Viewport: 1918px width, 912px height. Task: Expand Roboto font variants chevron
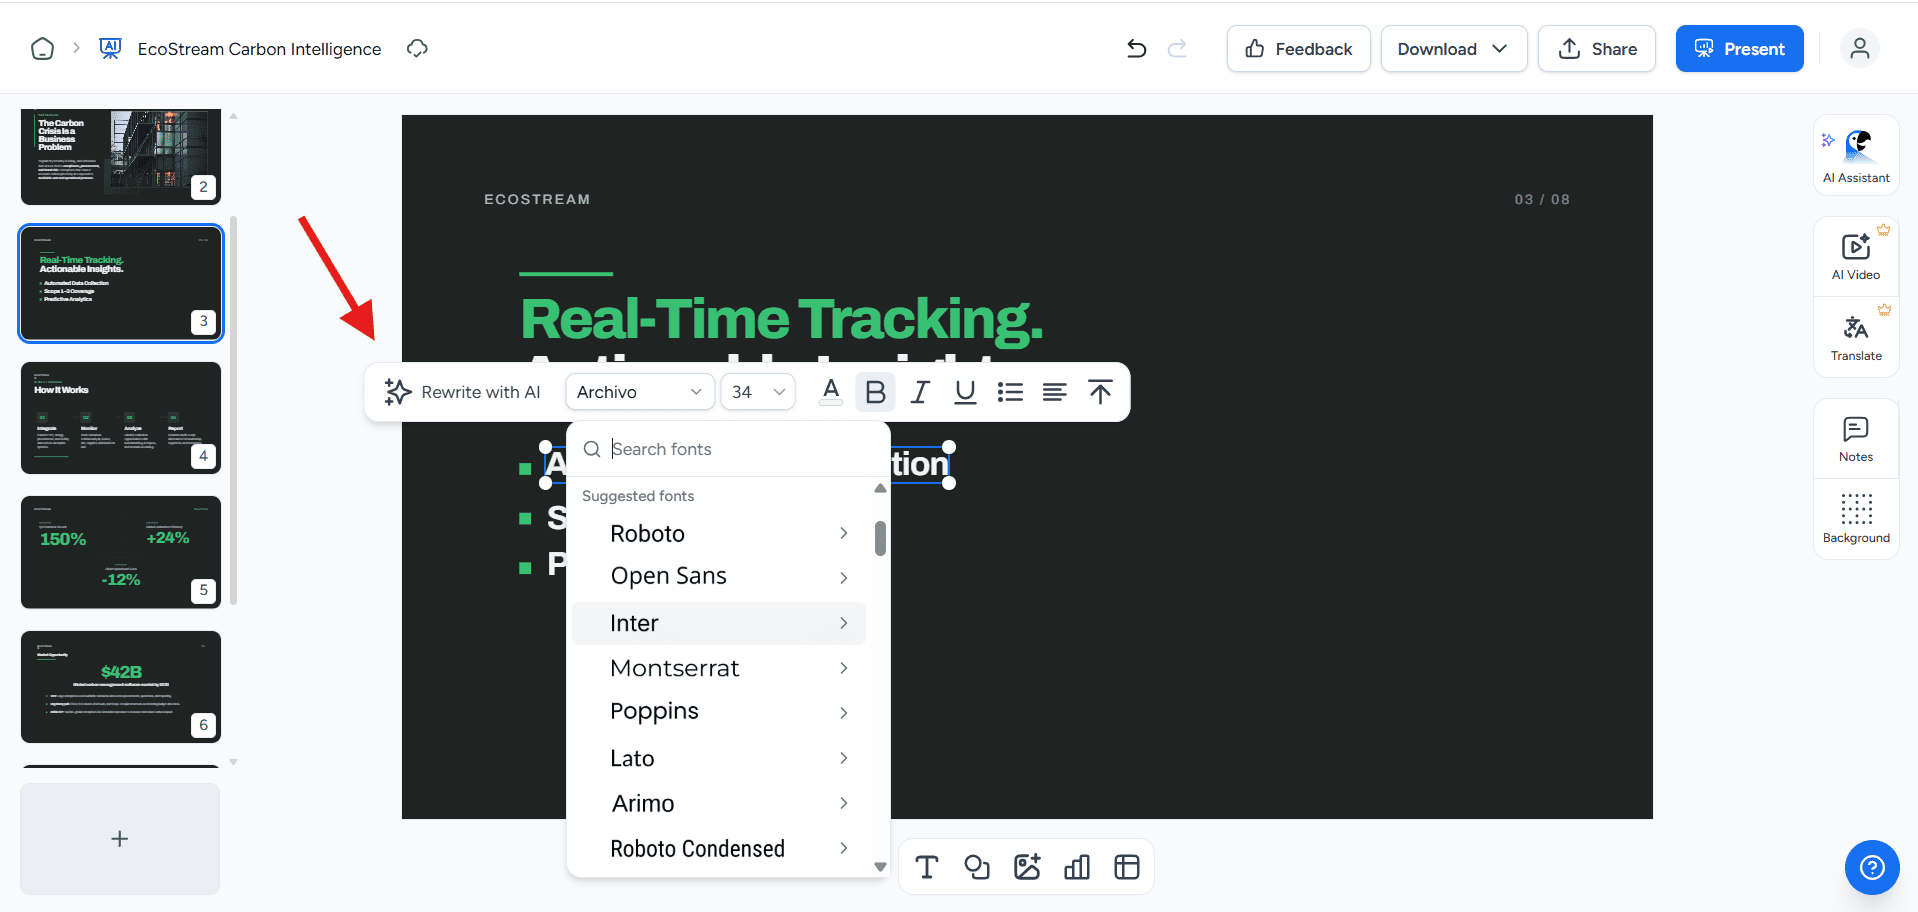coord(844,533)
